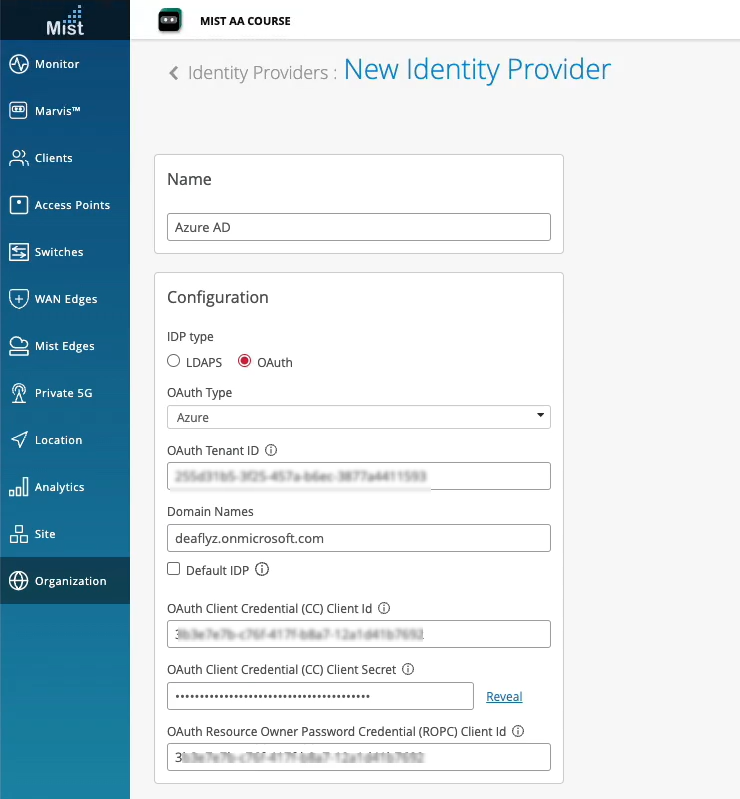
Task: Open the Private 5G antenna icon
Action: [19, 393]
